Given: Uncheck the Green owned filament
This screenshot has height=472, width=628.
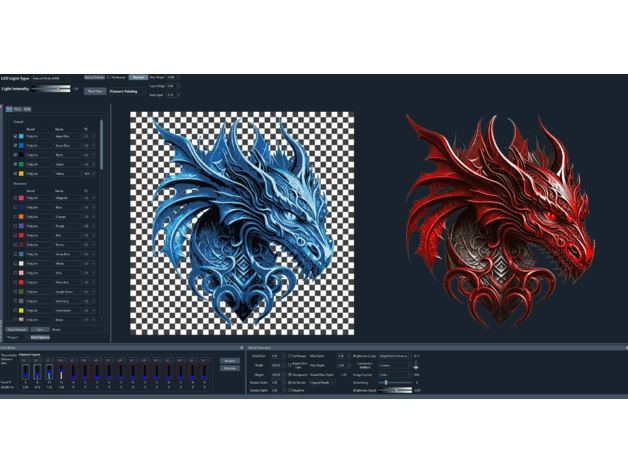Looking at the screenshot, I should [x=16, y=164].
